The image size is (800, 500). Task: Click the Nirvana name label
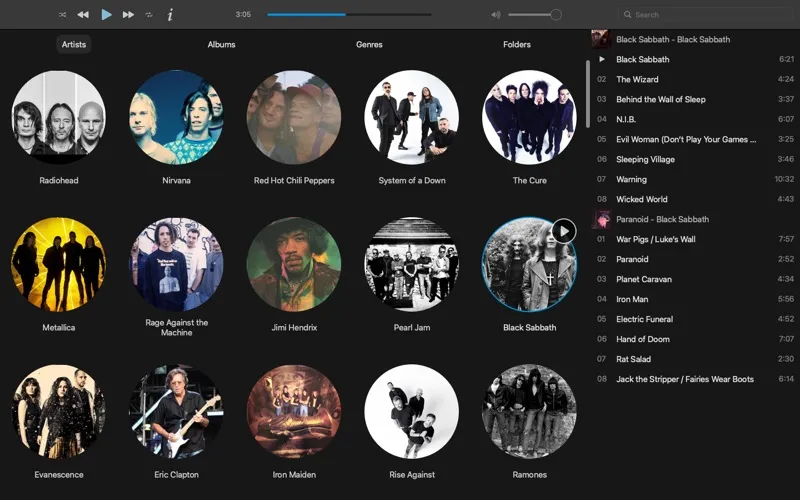coord(177,181)
